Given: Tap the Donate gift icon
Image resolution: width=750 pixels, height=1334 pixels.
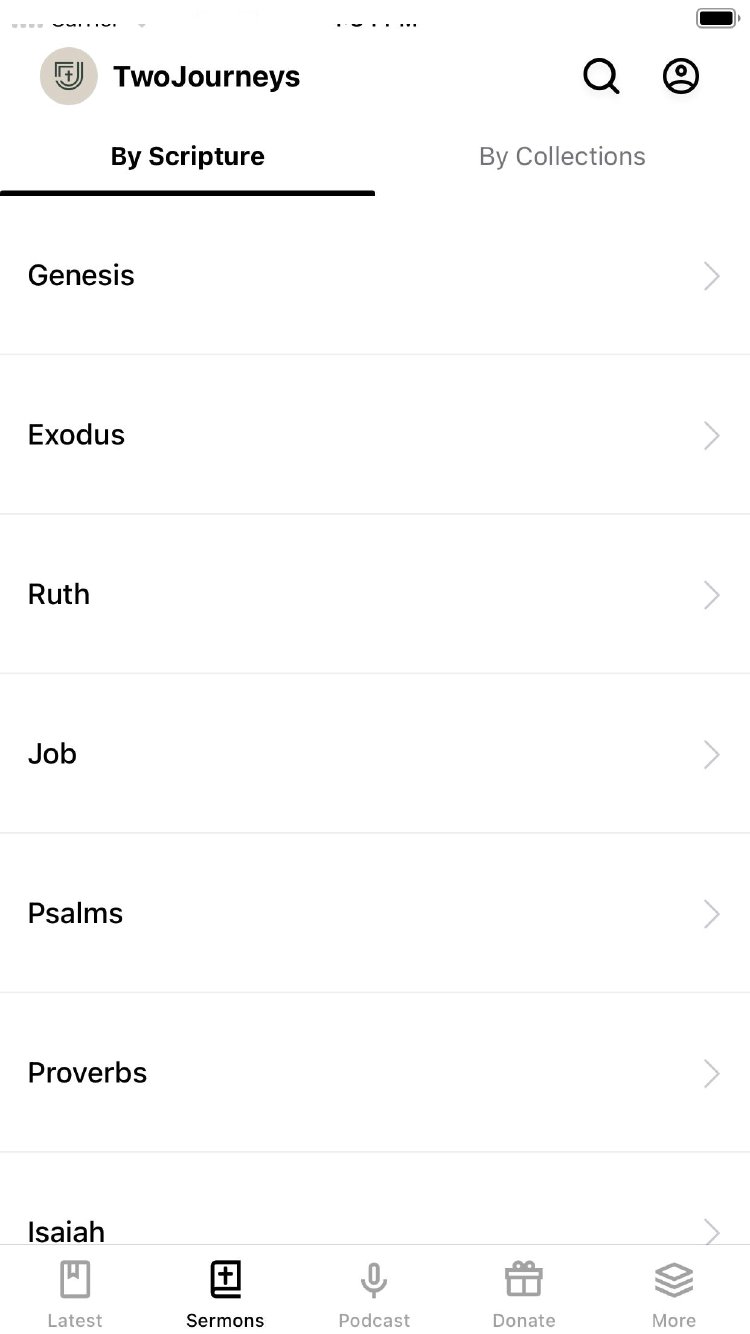Looking at the screenshot, I should [x=524, y=1280].
